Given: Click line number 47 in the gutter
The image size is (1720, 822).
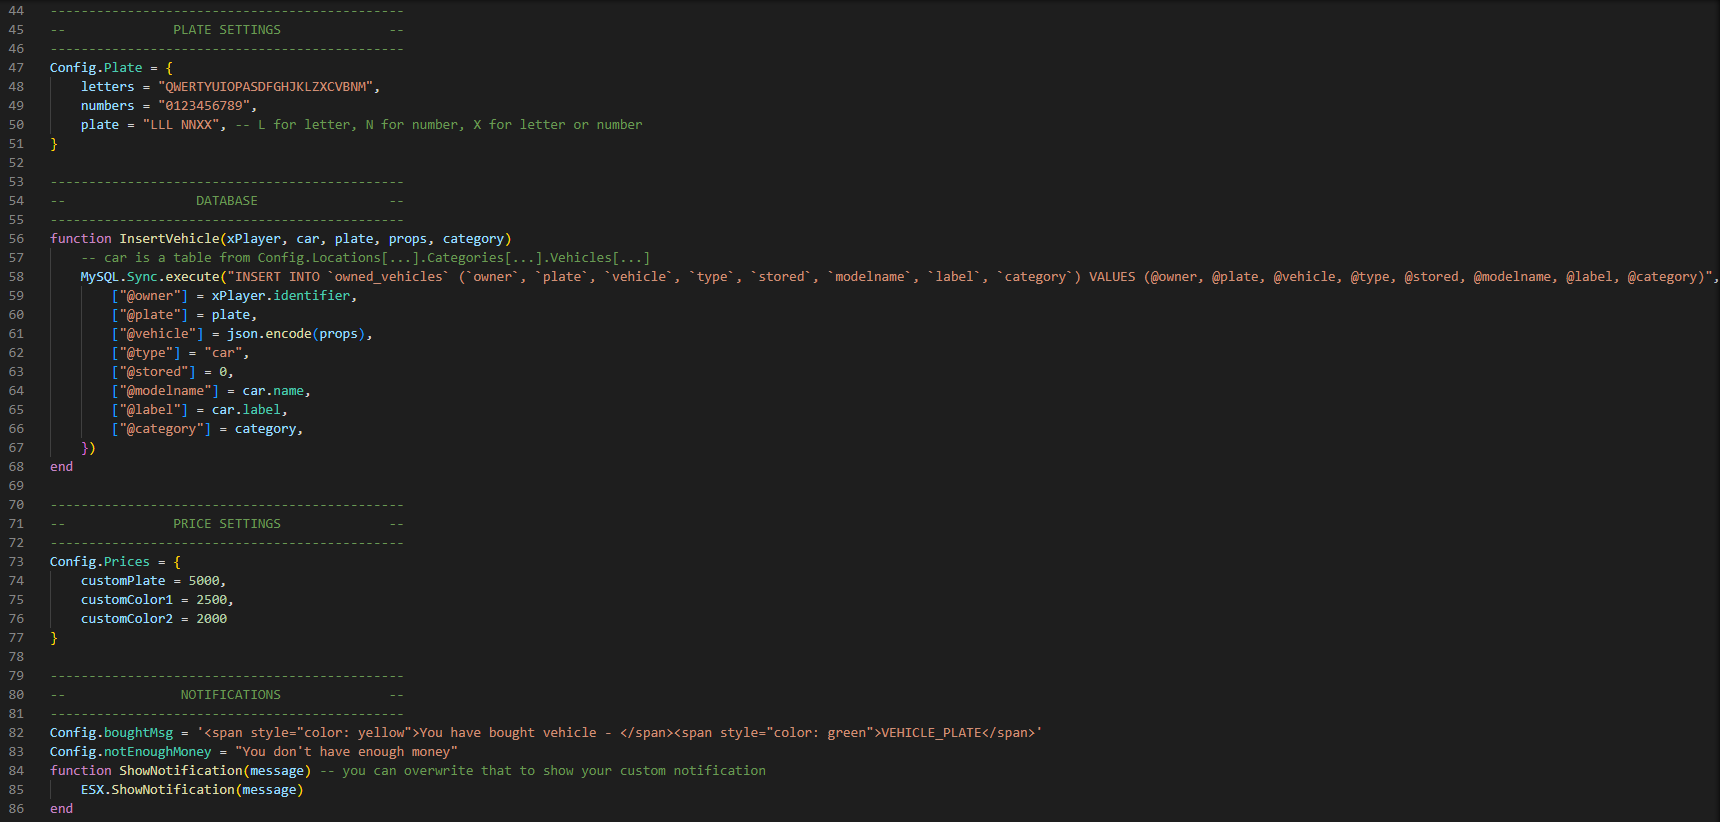Looking at the screenshot, I should tap(16, 68).
